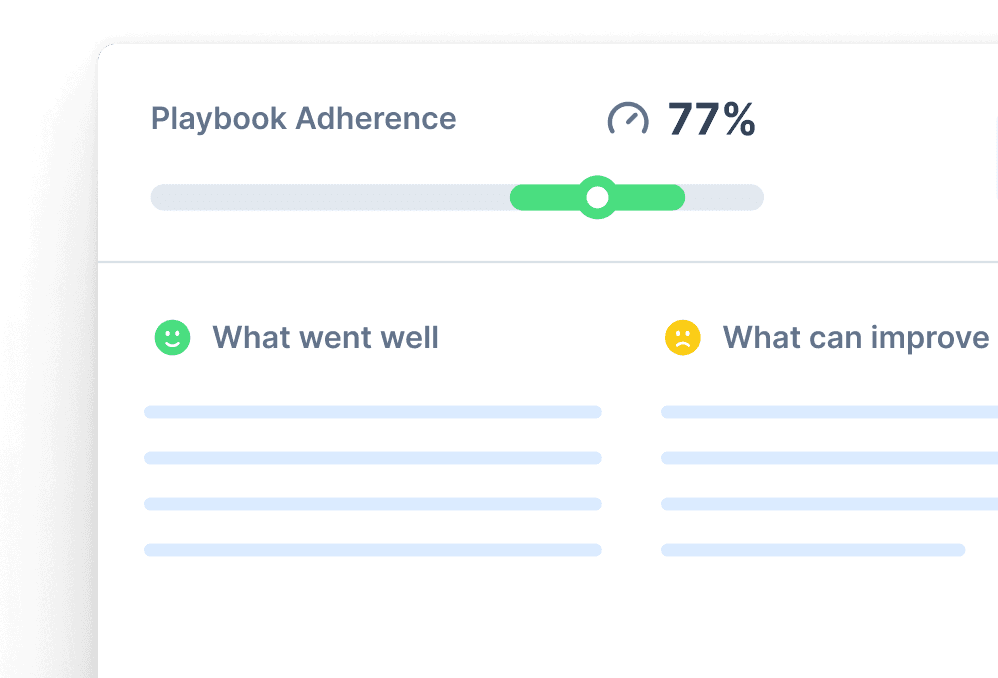Toggle the green highlighted segment of the bar
This screenshot has height=678, width=998.
pyautogui.click(x=598, y=197)
